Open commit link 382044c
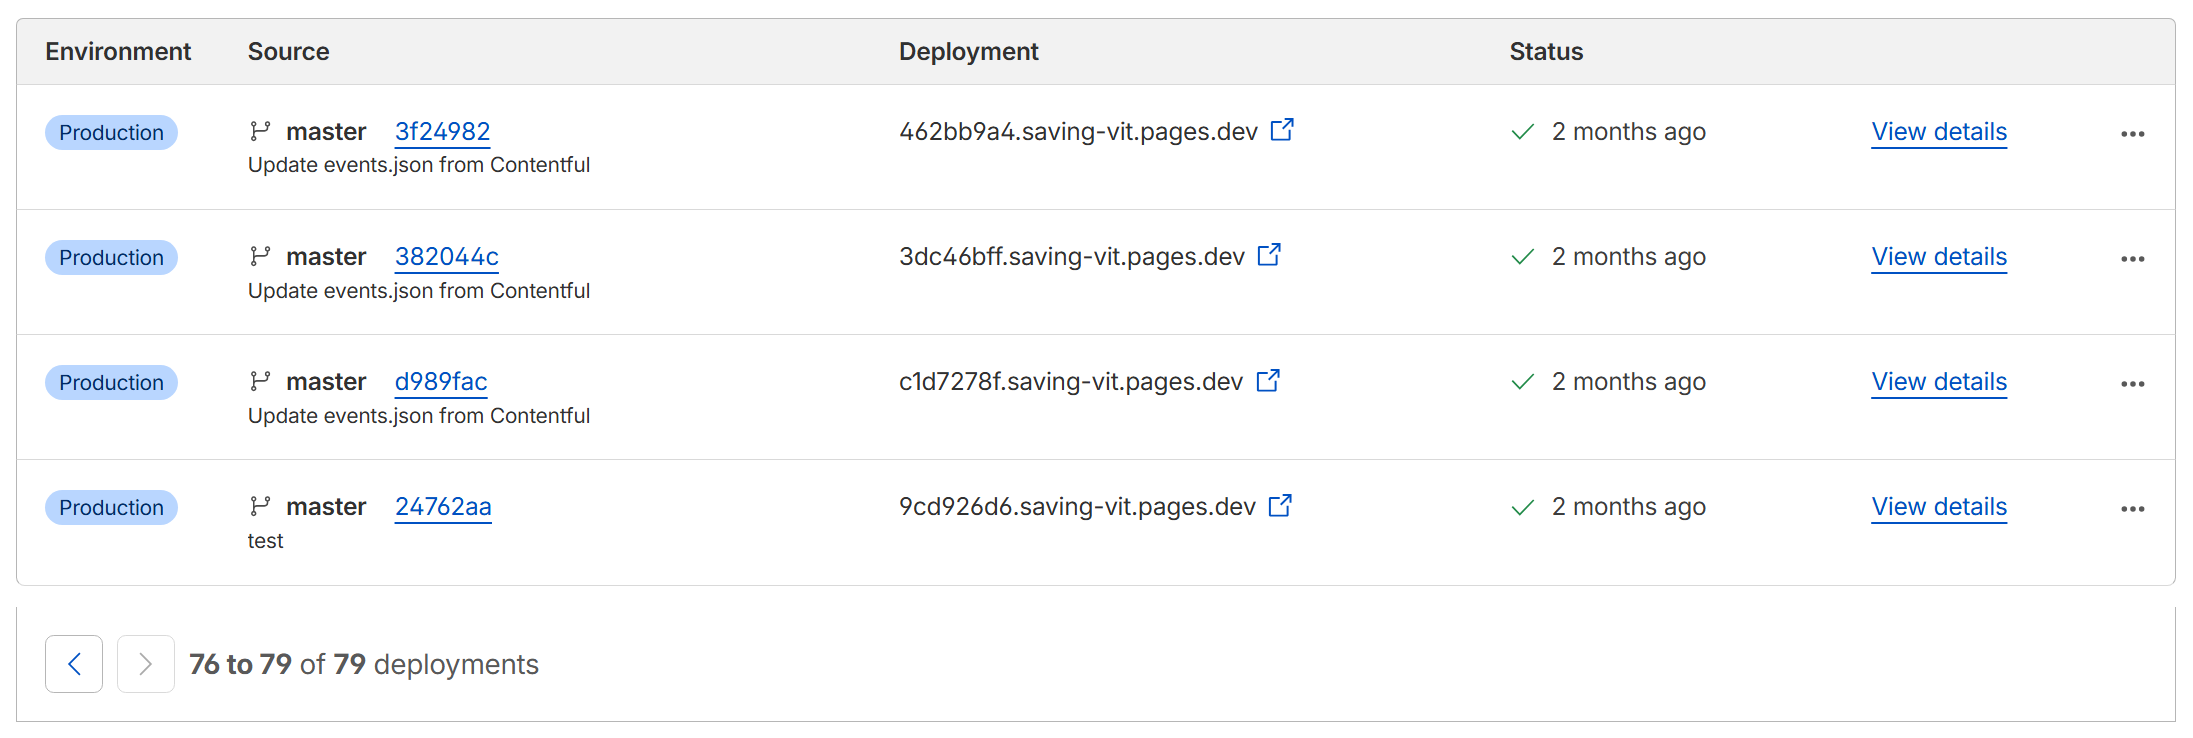The height and width of the screenshot is (738, 2193). point(446,257)
